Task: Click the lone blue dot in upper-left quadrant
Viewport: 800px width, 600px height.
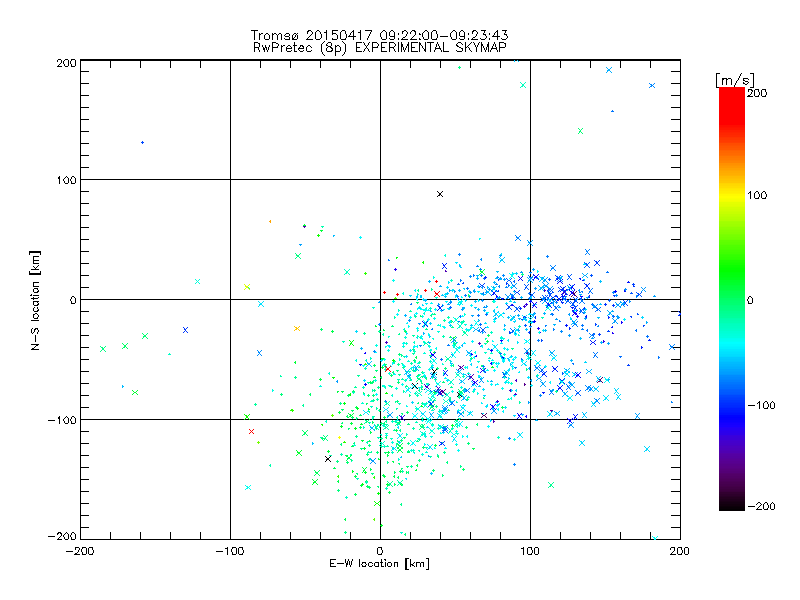Action: click(x=142, y=142)
